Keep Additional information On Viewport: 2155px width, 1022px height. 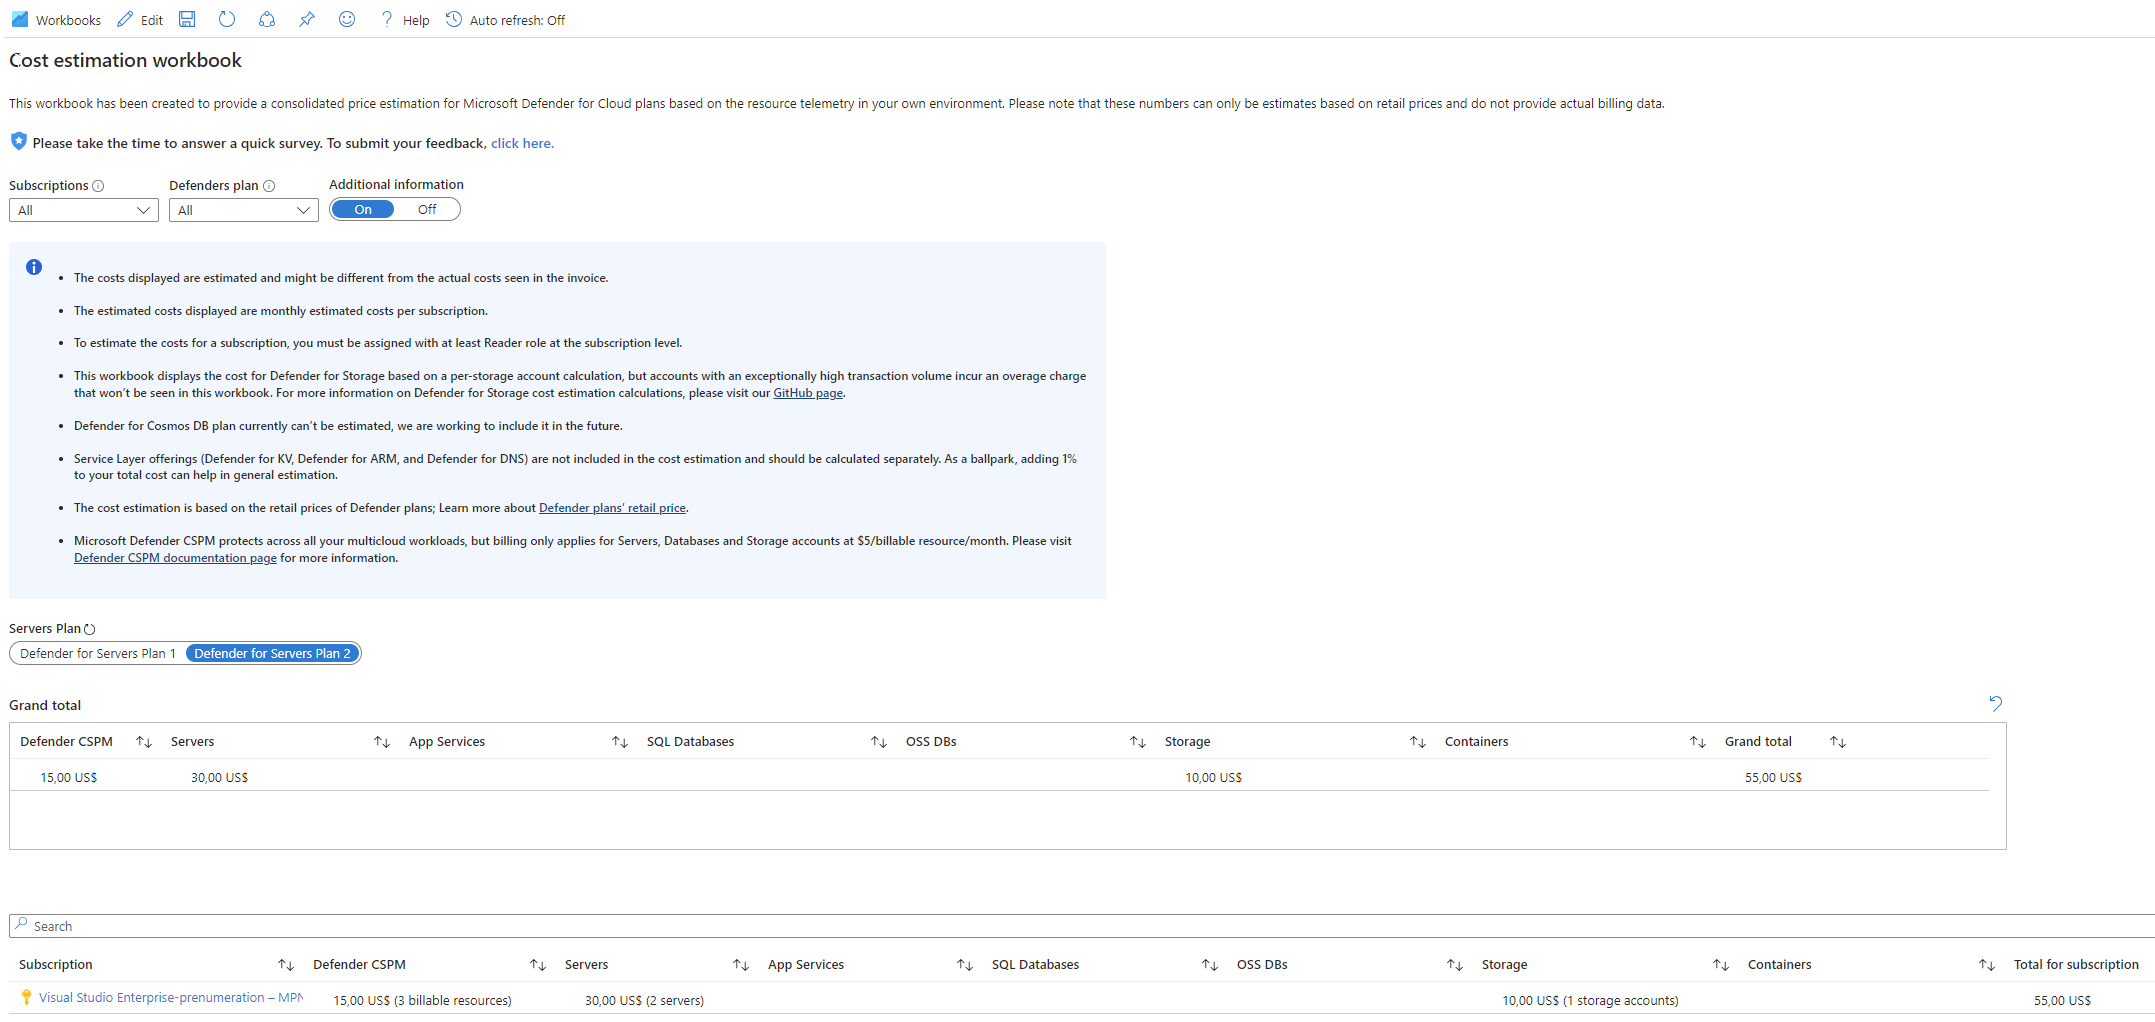pos(362,209)
